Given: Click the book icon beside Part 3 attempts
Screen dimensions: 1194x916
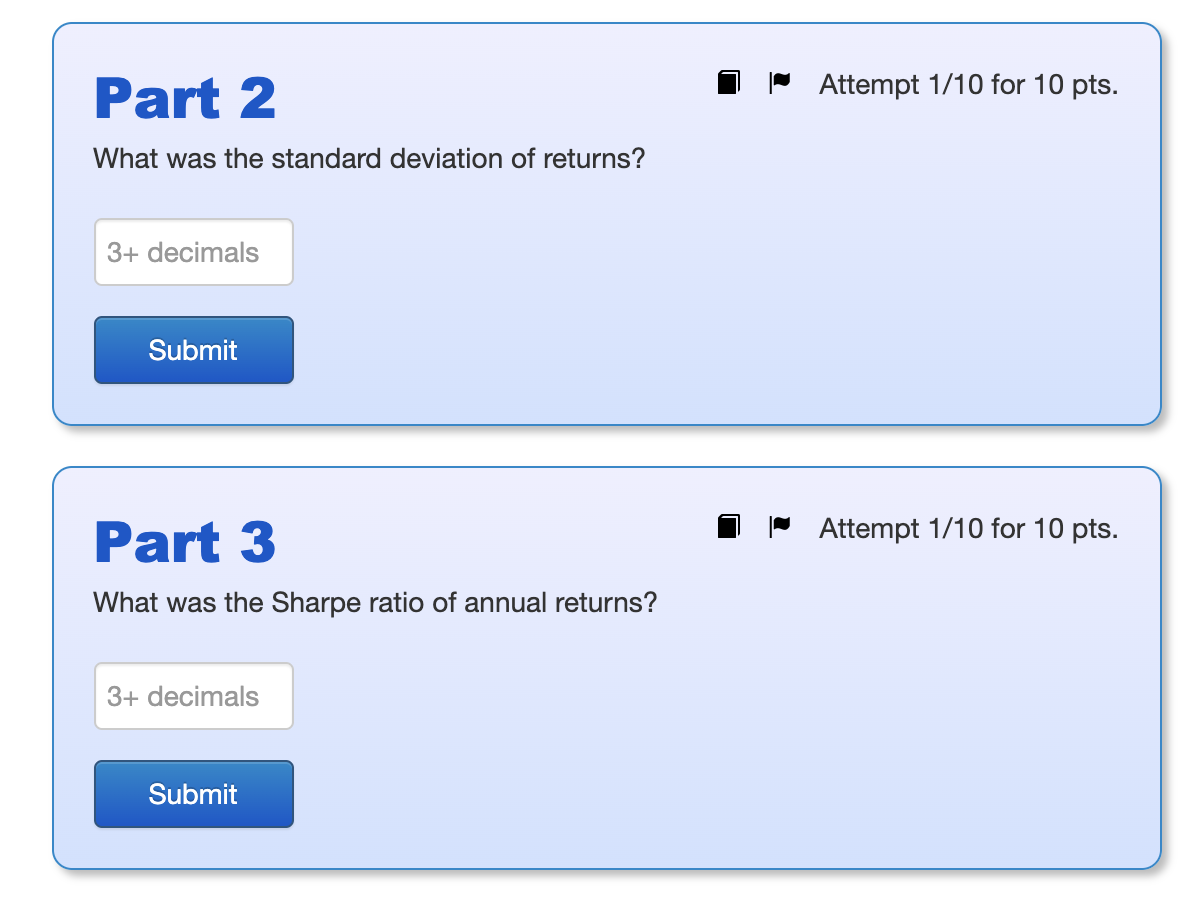Looking at the screenshot, I should (728, 527).
